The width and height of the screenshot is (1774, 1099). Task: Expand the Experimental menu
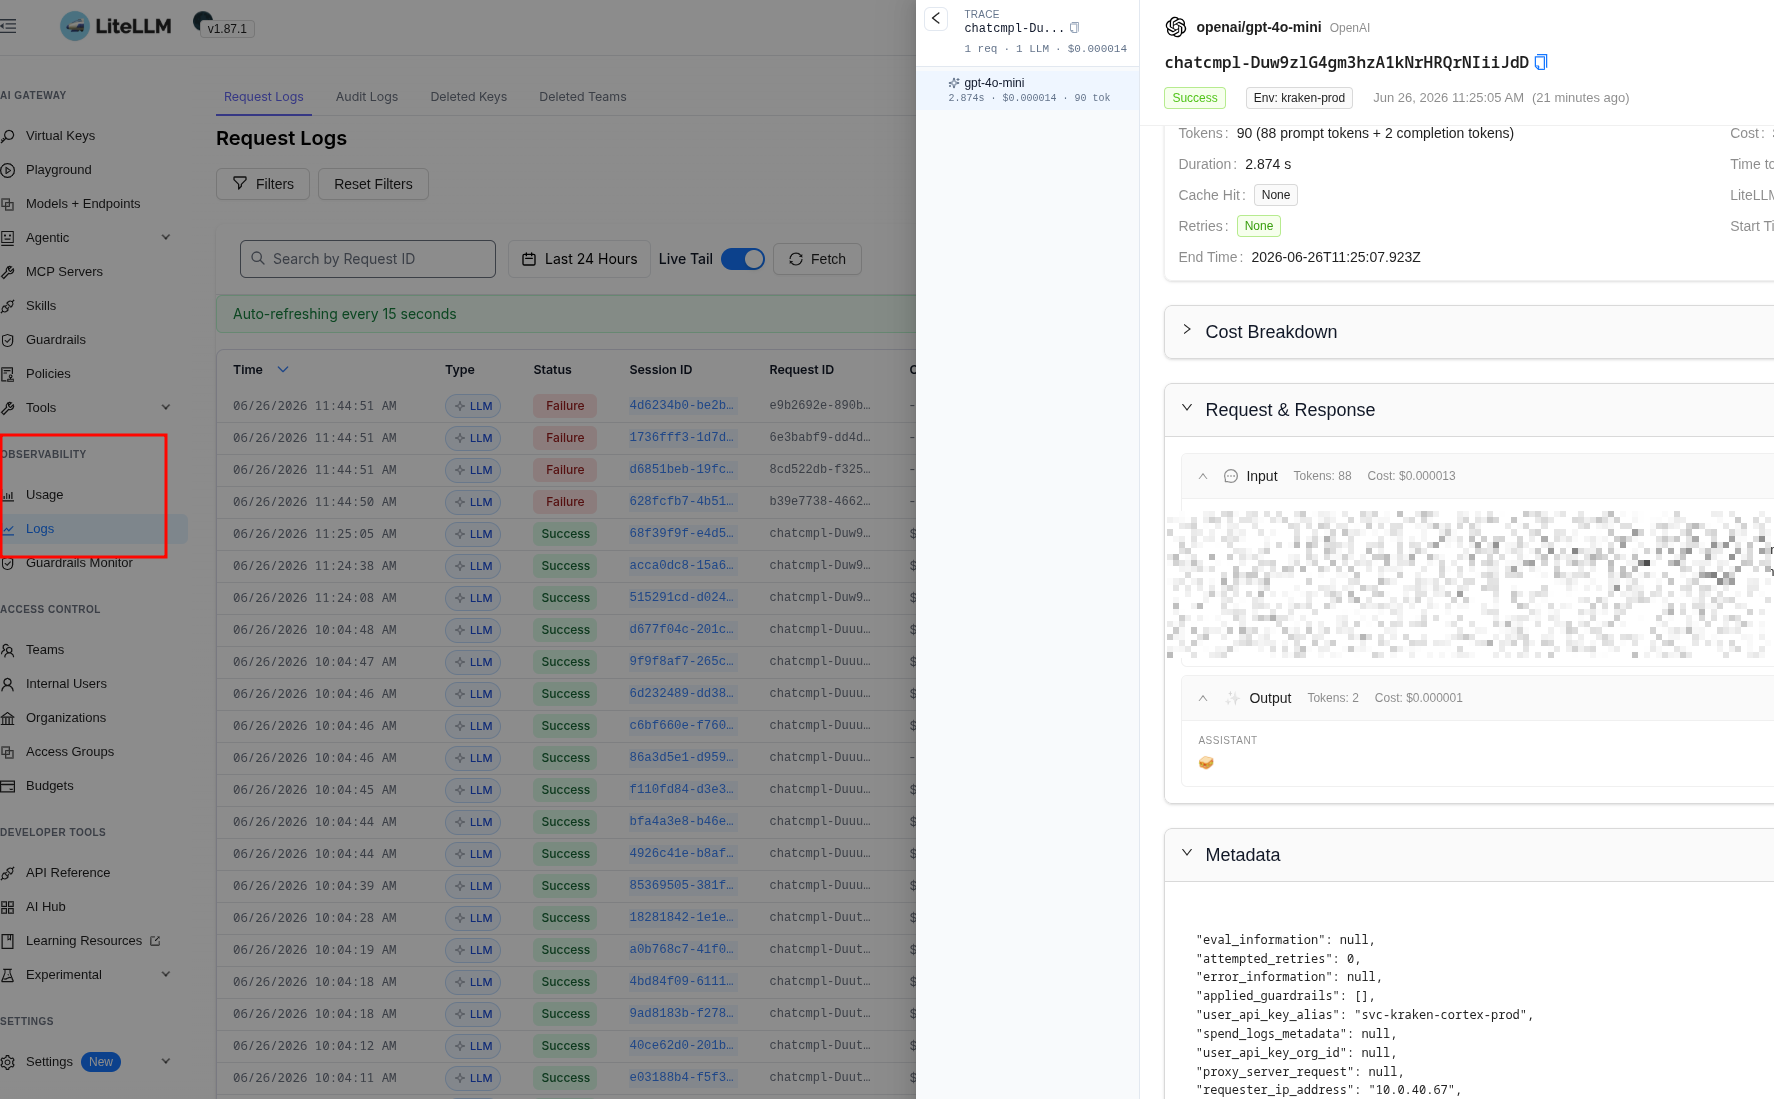(x=166, y=975)
